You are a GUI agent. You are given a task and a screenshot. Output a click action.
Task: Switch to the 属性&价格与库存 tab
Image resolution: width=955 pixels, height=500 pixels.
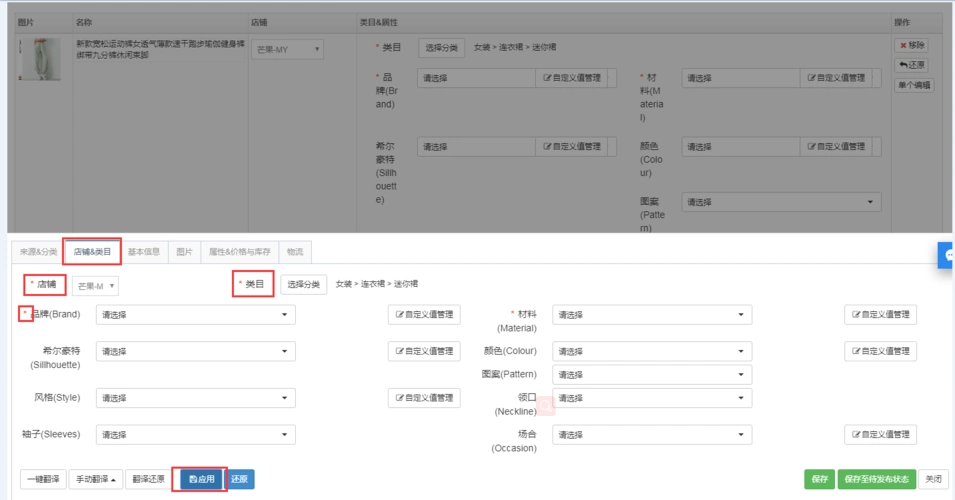[x=239, y=252]
